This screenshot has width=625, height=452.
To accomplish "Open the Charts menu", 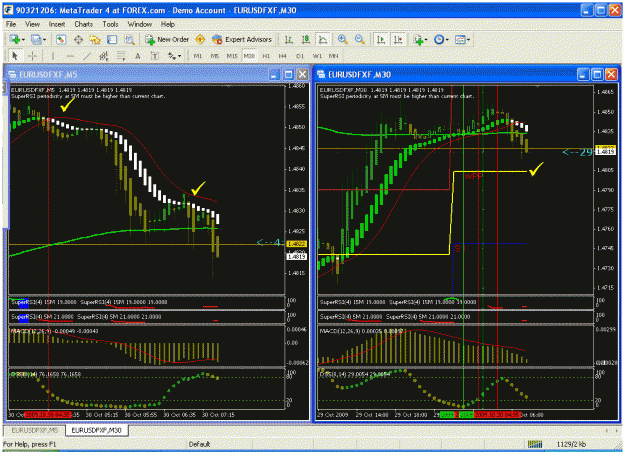I will pos(84,24).
